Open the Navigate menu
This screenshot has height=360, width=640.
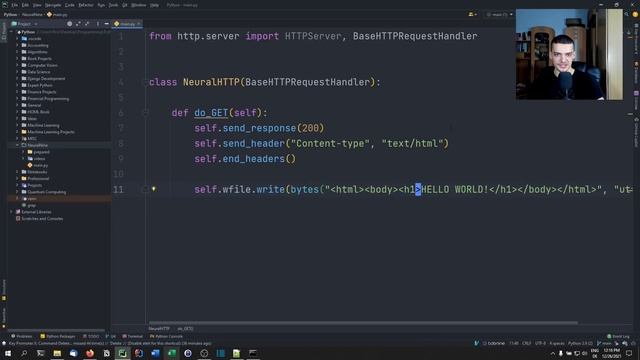53,5
